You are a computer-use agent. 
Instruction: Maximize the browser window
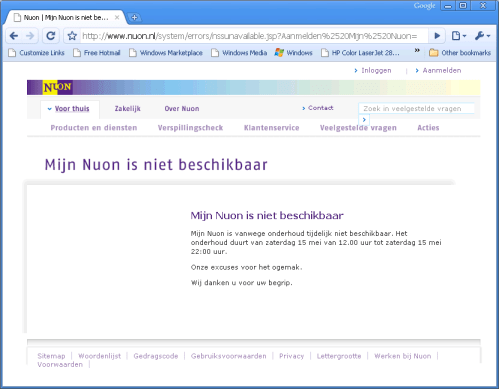(x=463, y=6)
